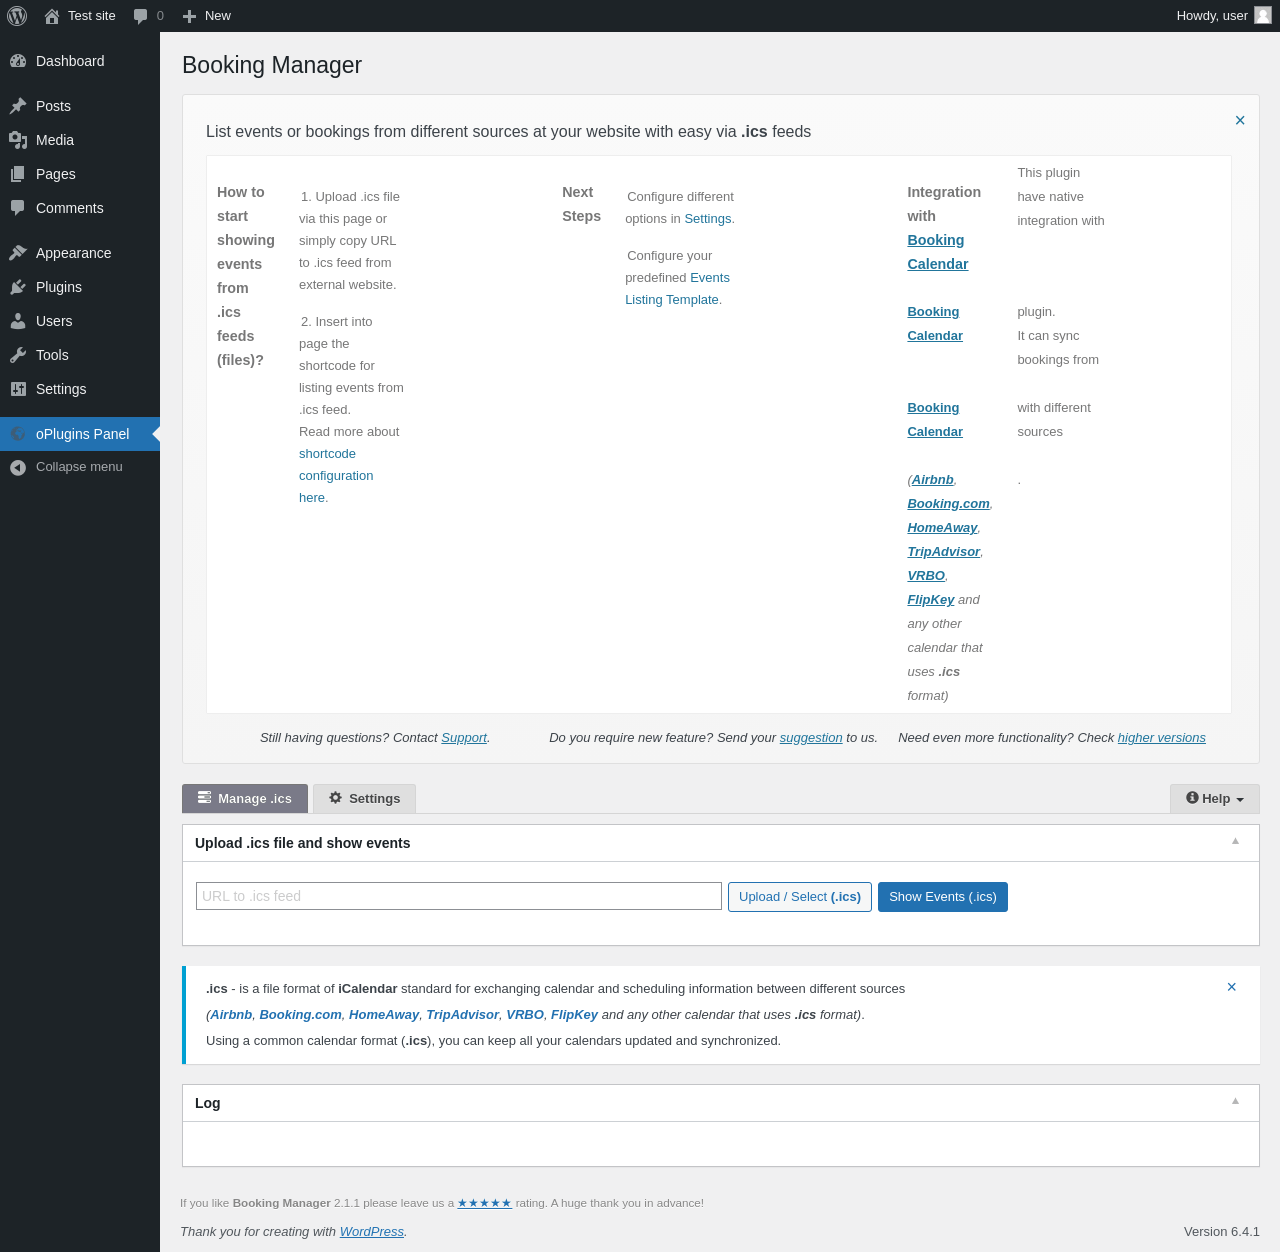Open the Test site home icon
Screen dimensions: 1280x1252
52,16
